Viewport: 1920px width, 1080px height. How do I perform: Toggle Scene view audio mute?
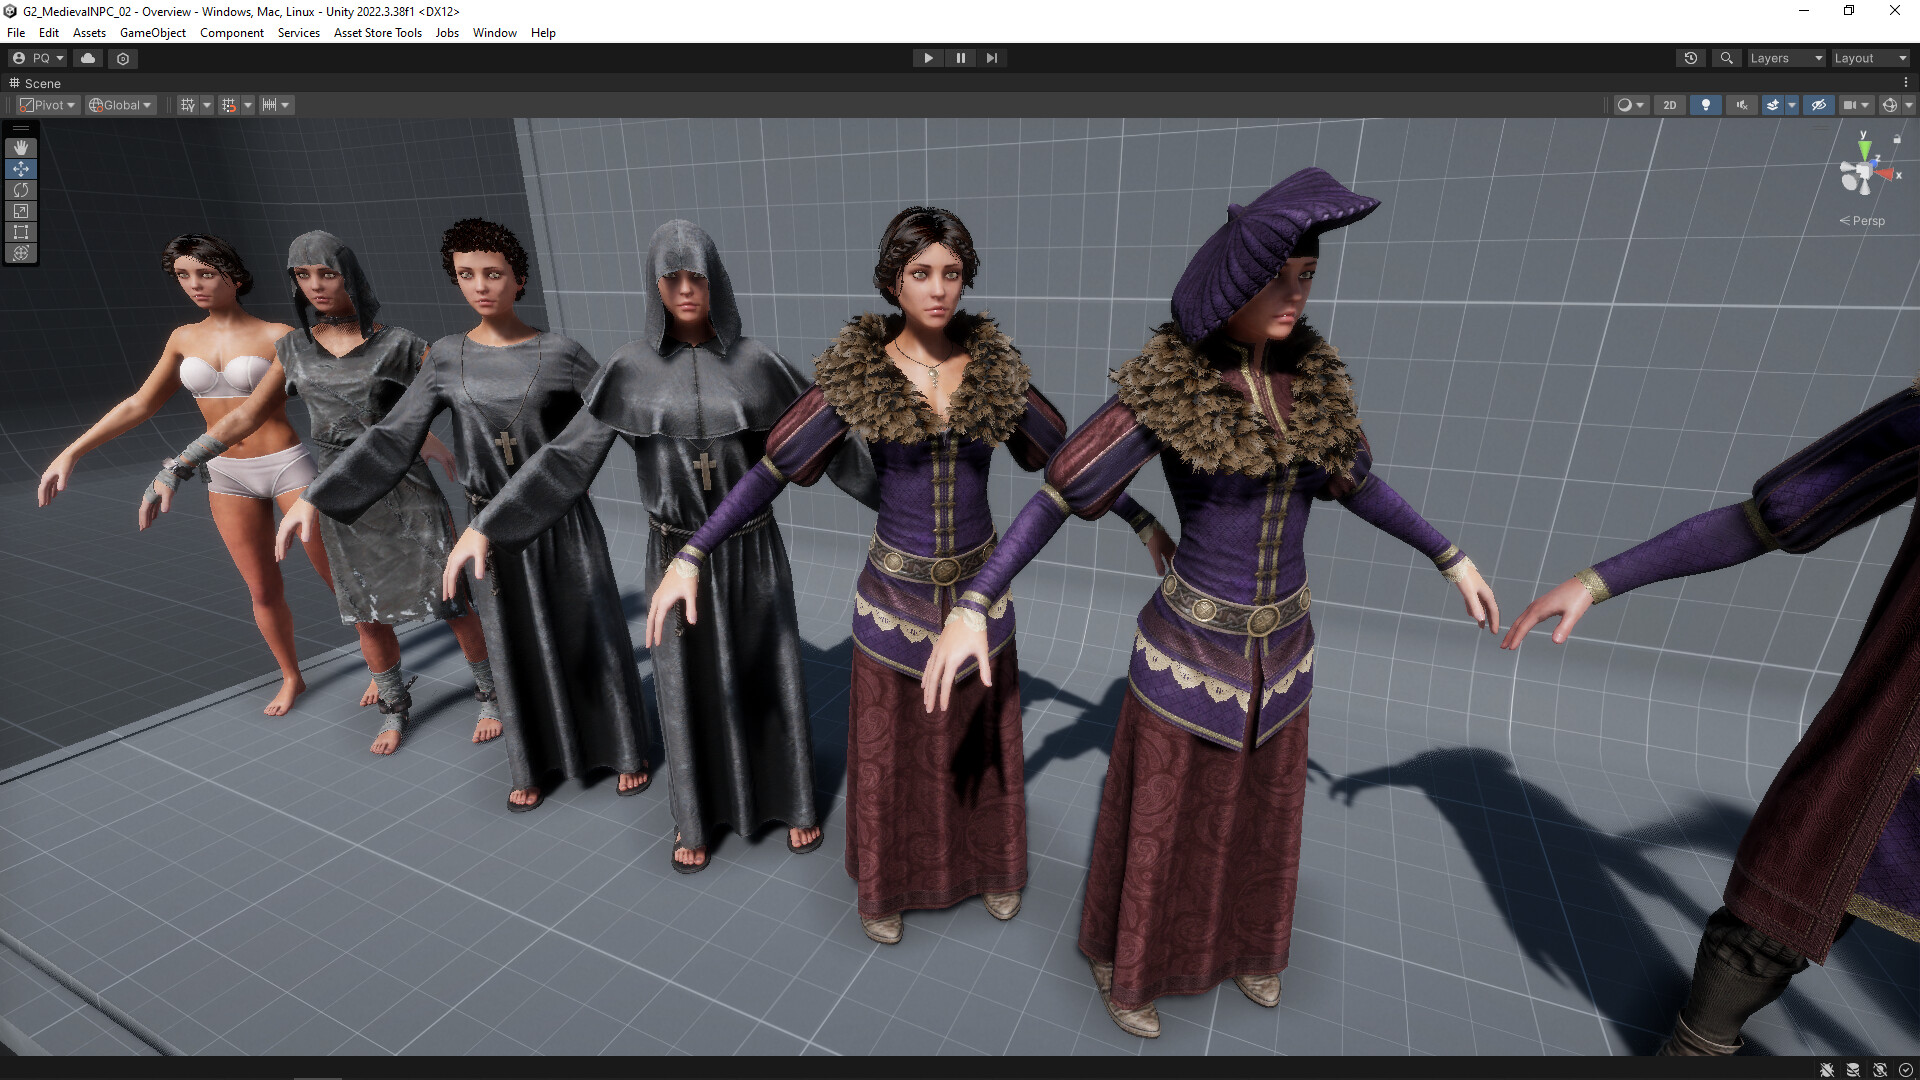(x=1741, y=105)
